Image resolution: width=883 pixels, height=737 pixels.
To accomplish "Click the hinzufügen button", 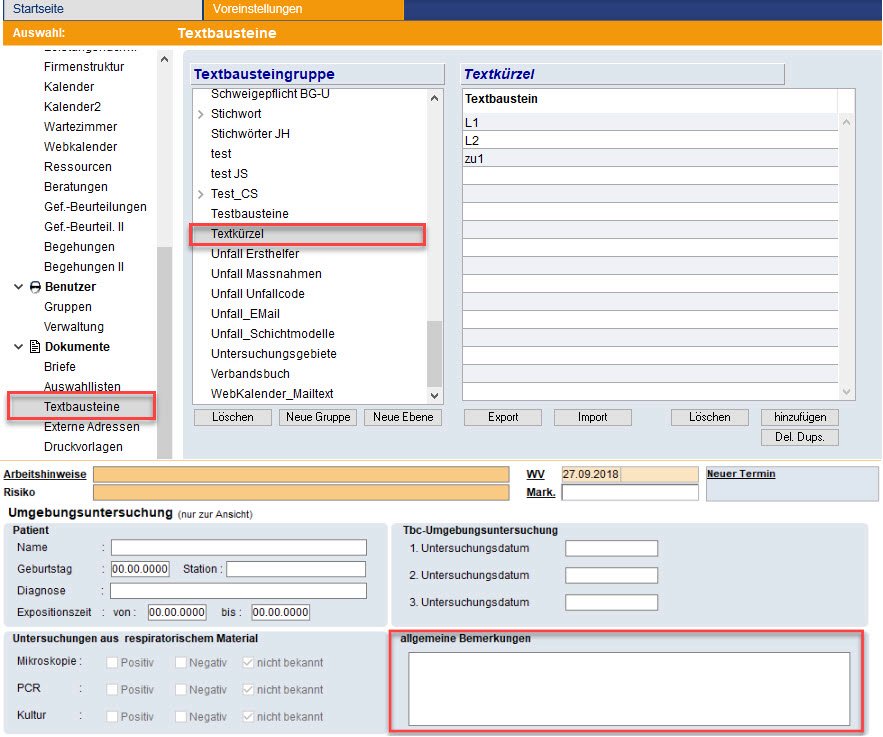I will [799, 417].
